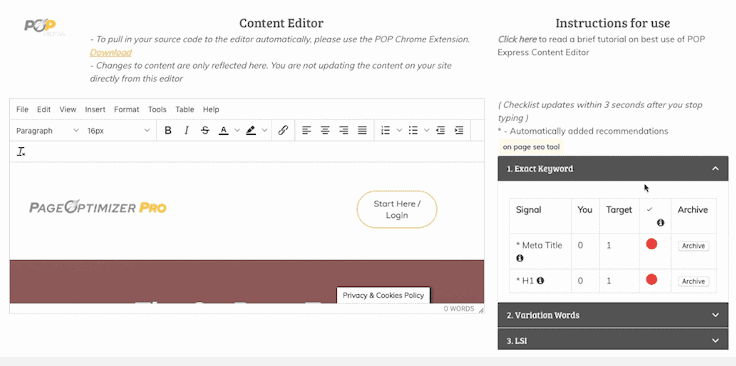Image resolution: width=736 pixels, height=366 pixels.
Task: Click info icon under checkmark column header
Action: coord(660,222)
